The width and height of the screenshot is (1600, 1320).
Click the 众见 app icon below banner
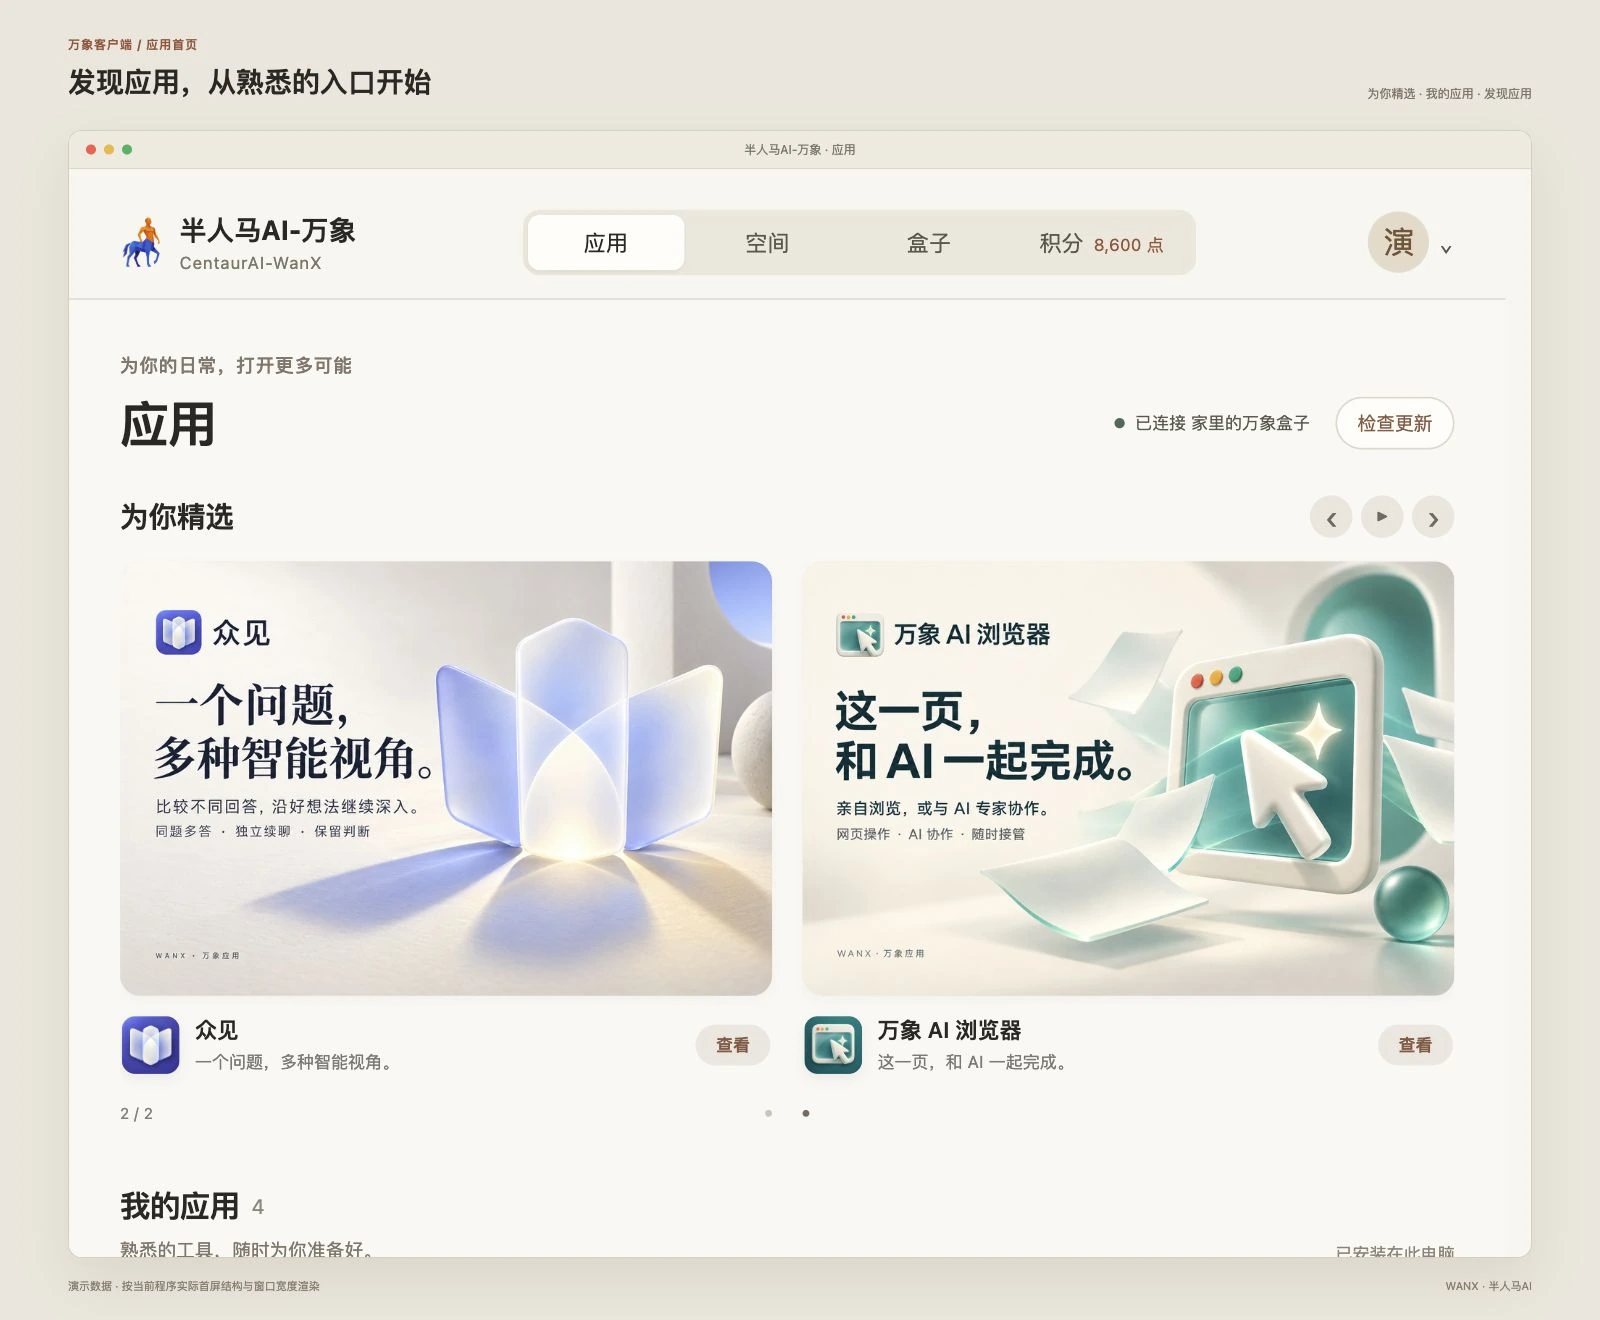[x=151, y=1045]
